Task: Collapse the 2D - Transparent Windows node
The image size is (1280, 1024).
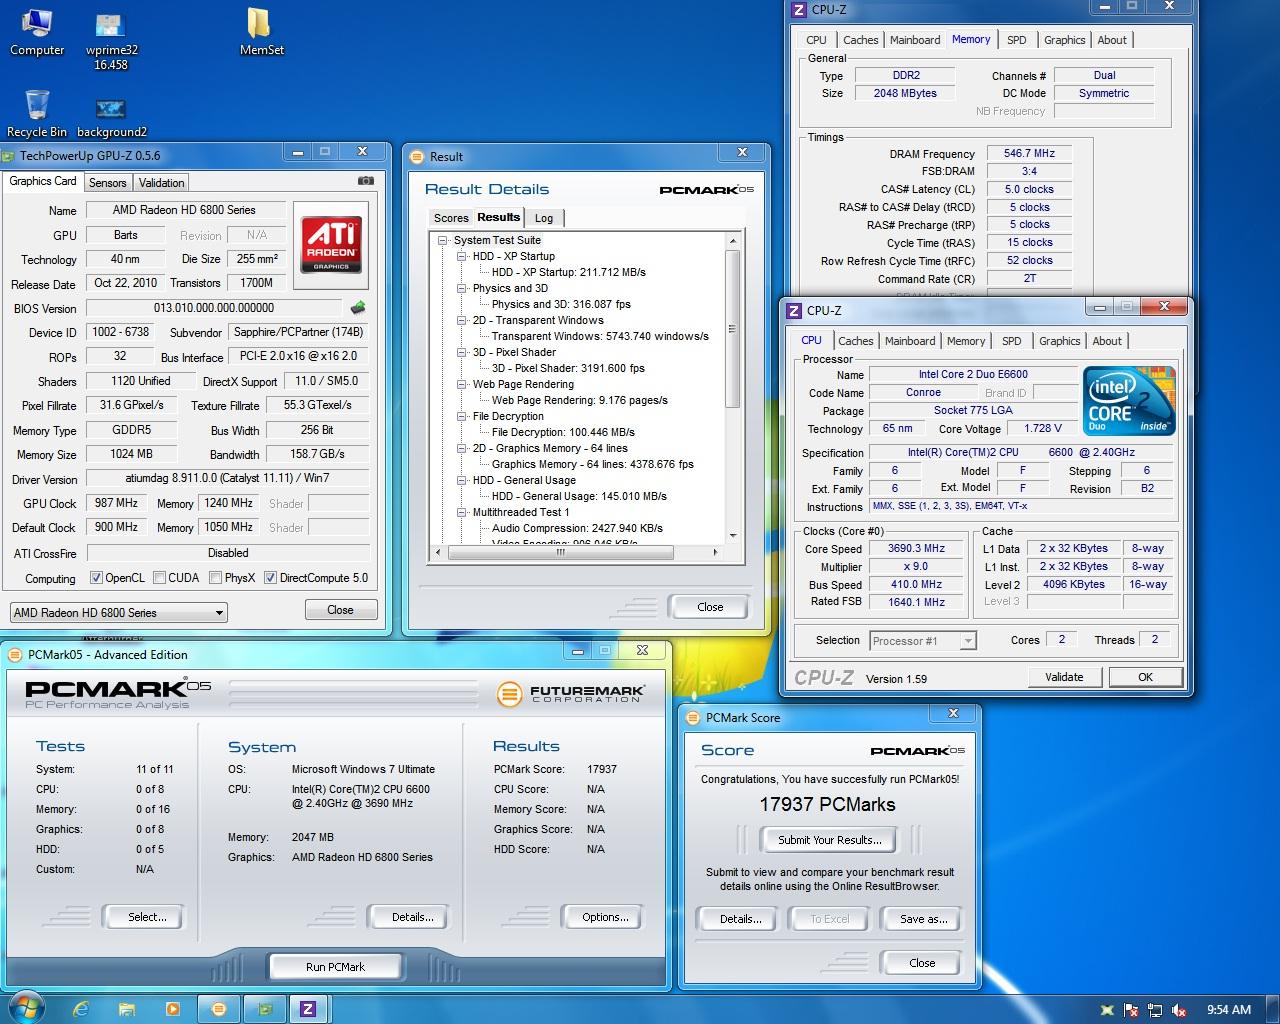Action: 462,320
